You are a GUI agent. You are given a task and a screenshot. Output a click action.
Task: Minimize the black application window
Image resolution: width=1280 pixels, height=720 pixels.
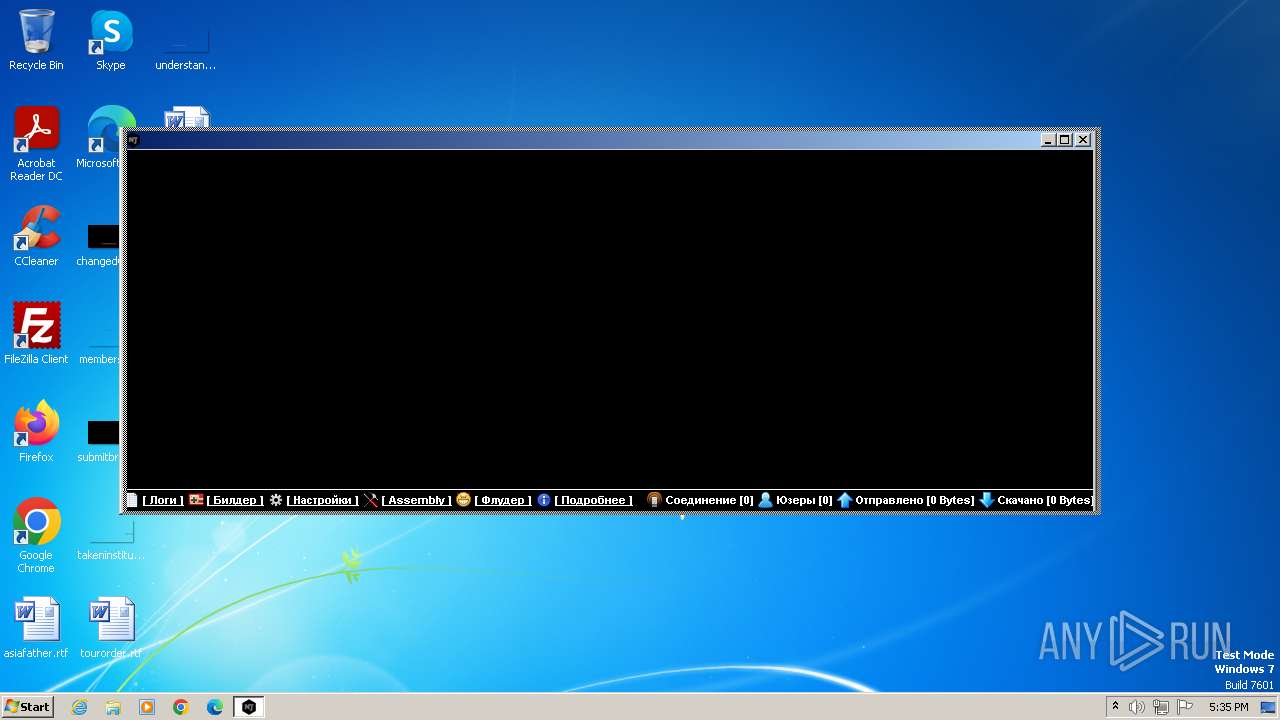(1048, 140)
